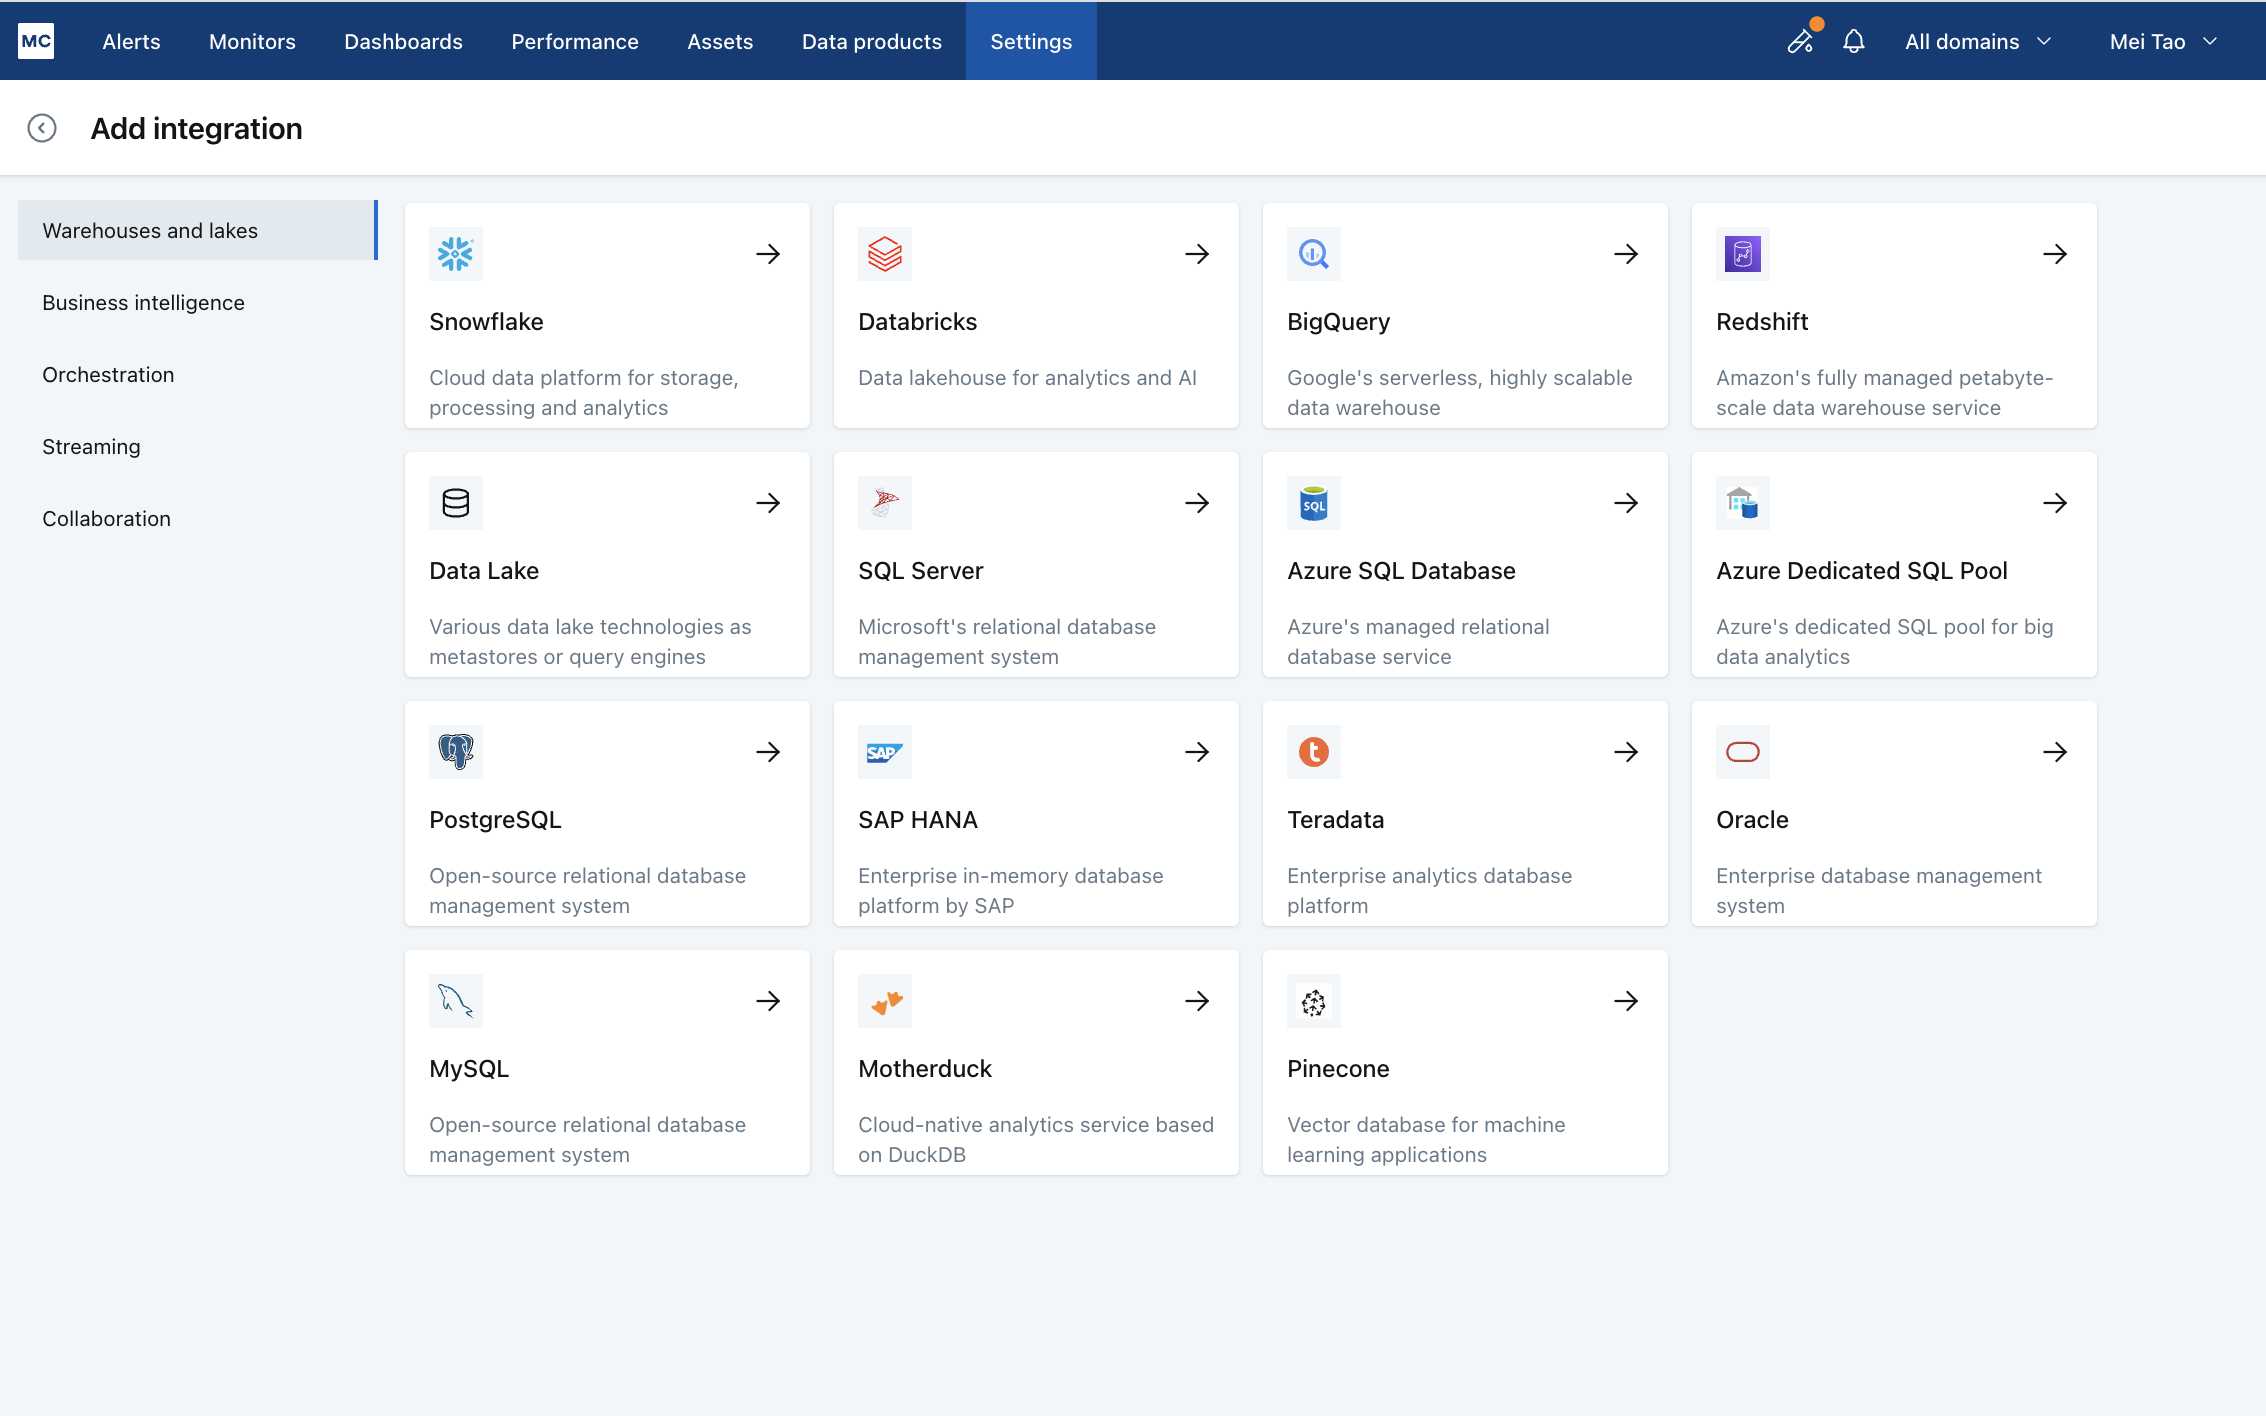
Task: Select Warehouses and lakes category
Action: coord(198,230)
